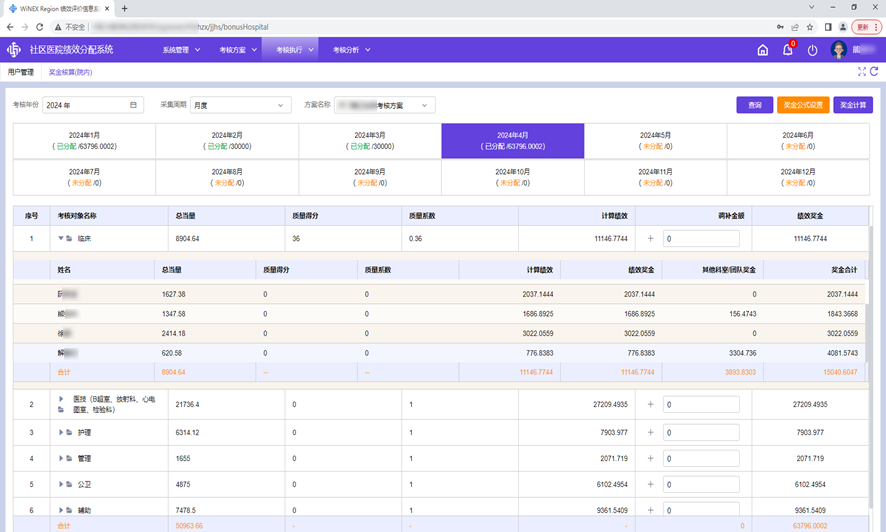Collapse the 临床 row
Viewport: 886px width, 532px height.
(x=61, y=239)
